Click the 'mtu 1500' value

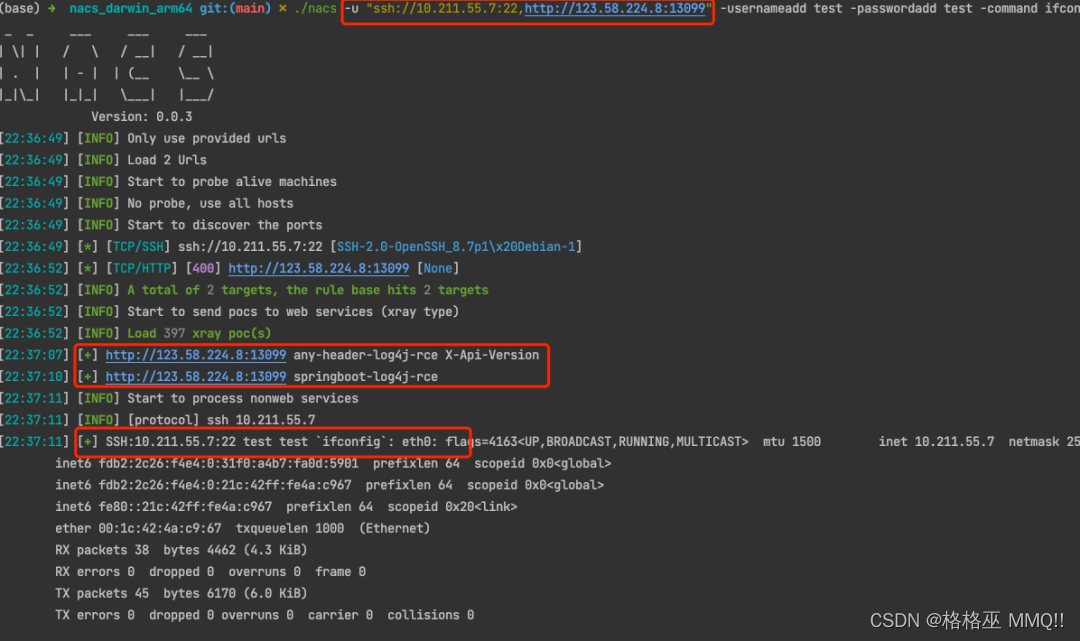(x=791, y=442)
